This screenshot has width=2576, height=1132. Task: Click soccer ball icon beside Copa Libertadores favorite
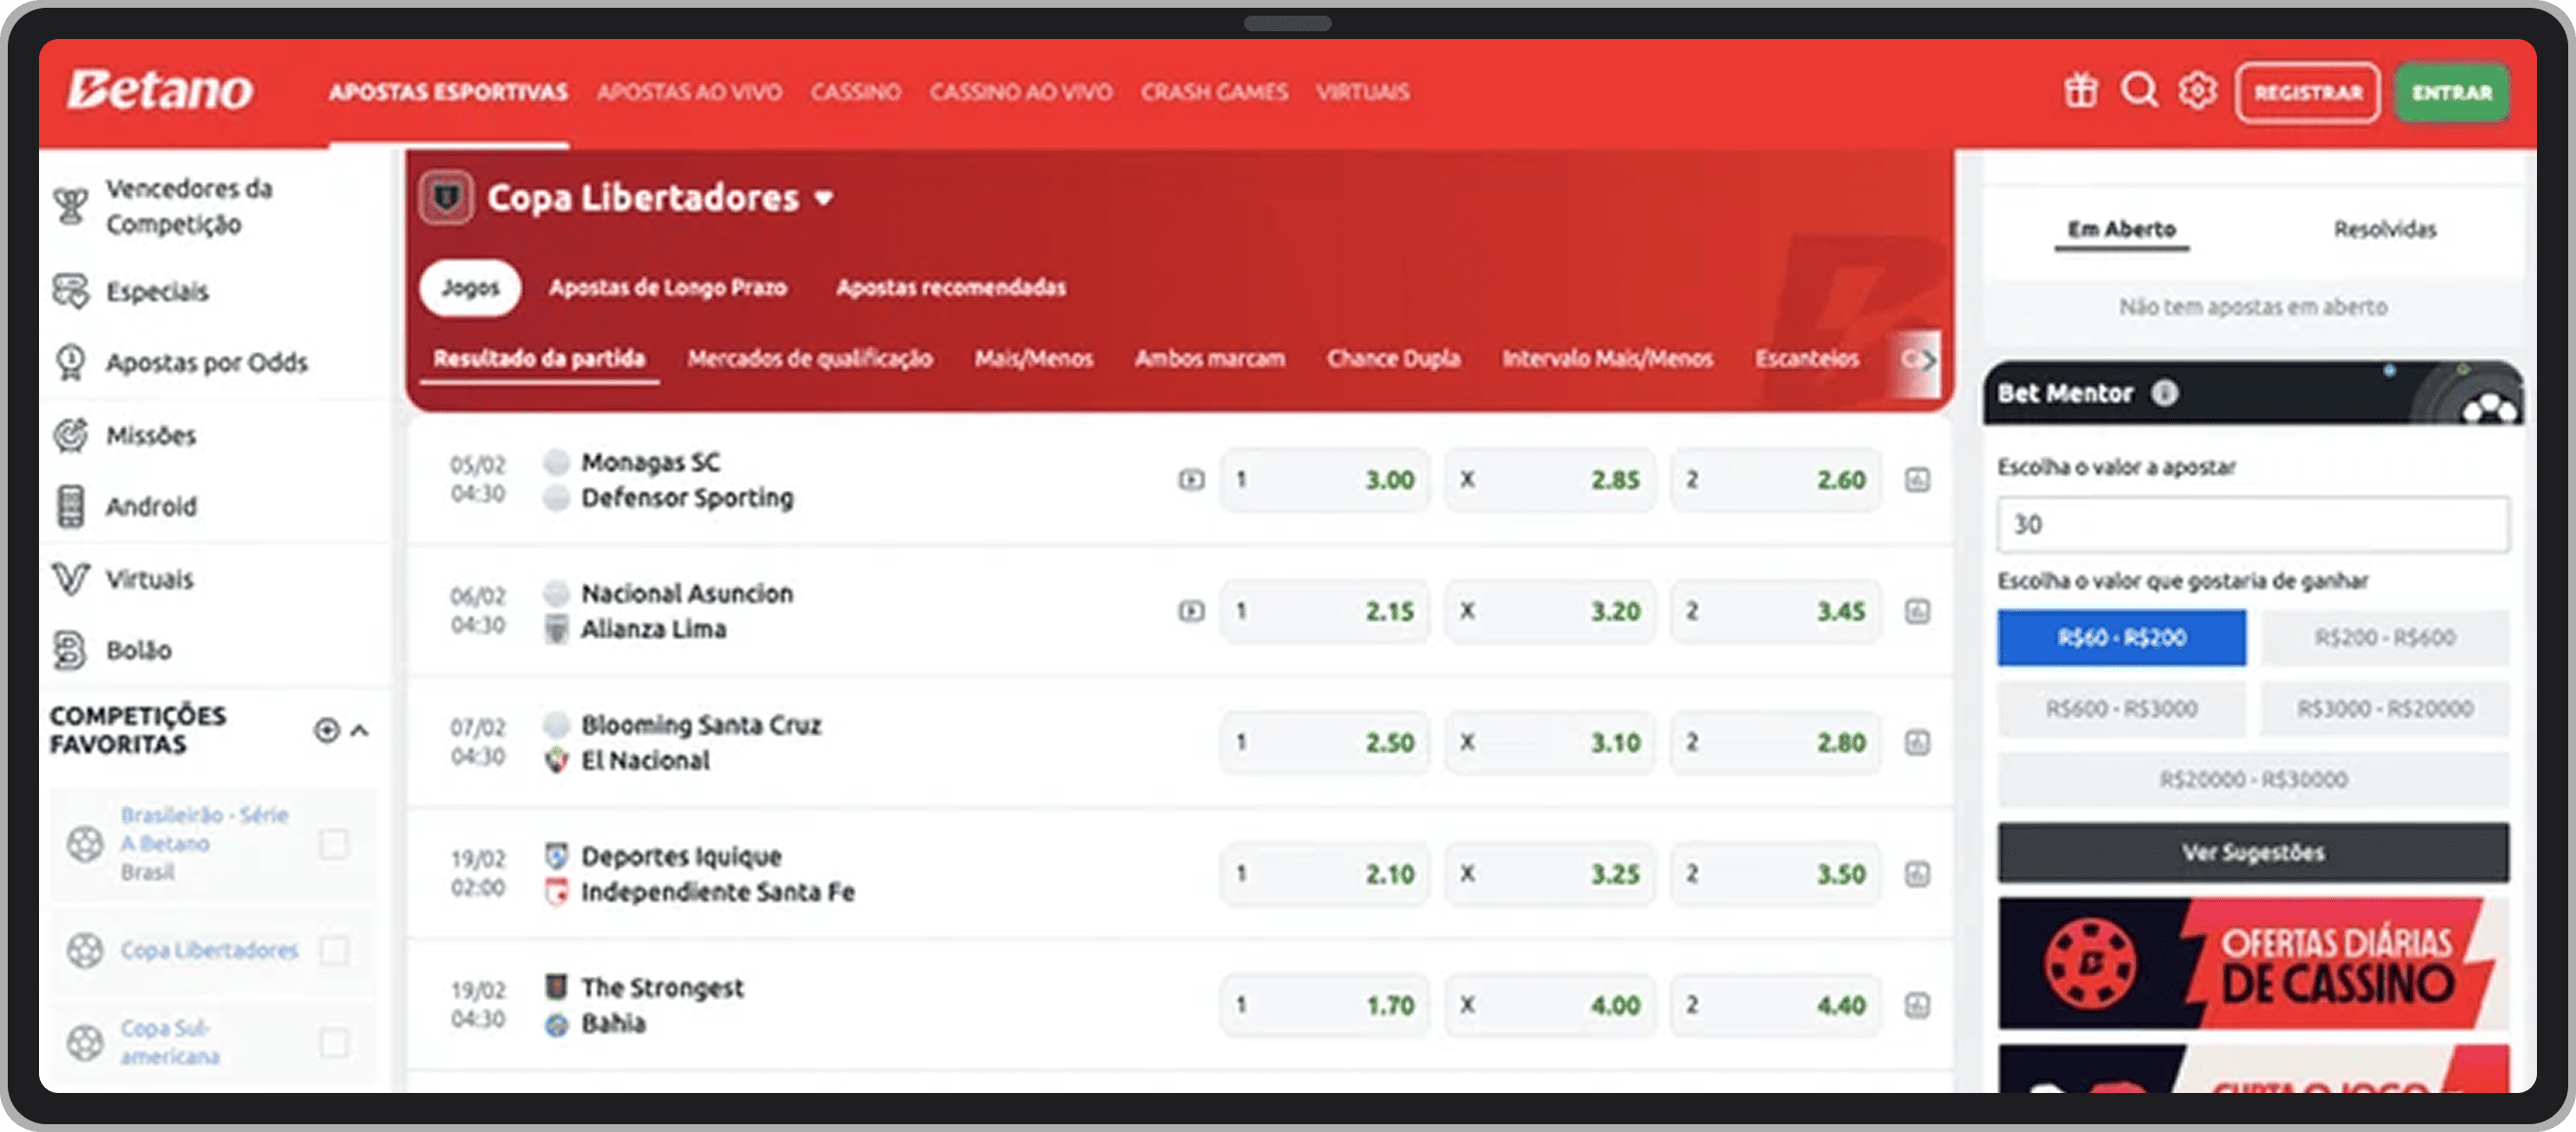point(85,950)
